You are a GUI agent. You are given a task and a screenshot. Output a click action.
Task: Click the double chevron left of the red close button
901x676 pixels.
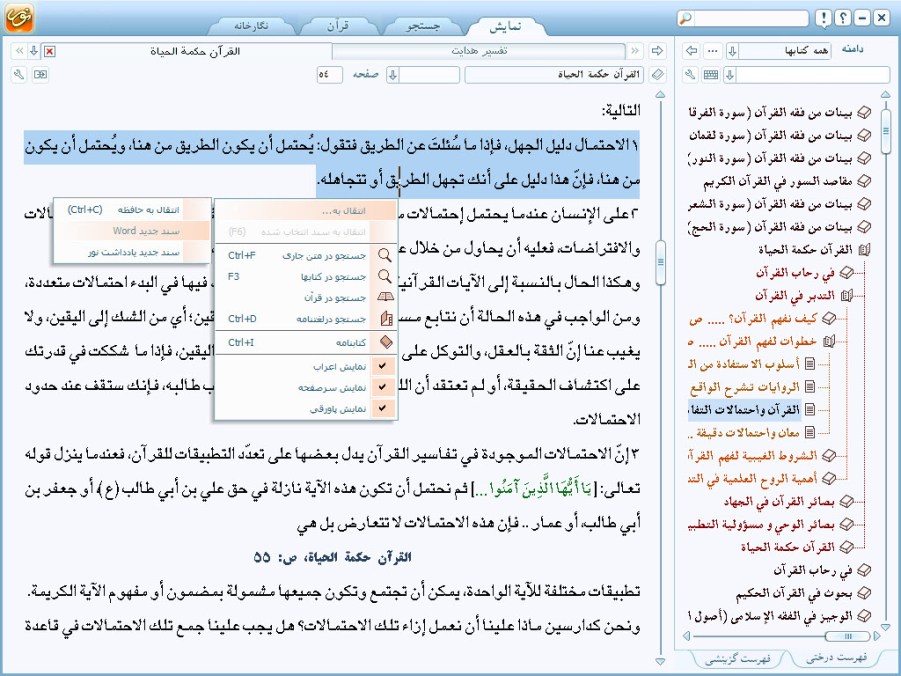(x=20, y=51)
